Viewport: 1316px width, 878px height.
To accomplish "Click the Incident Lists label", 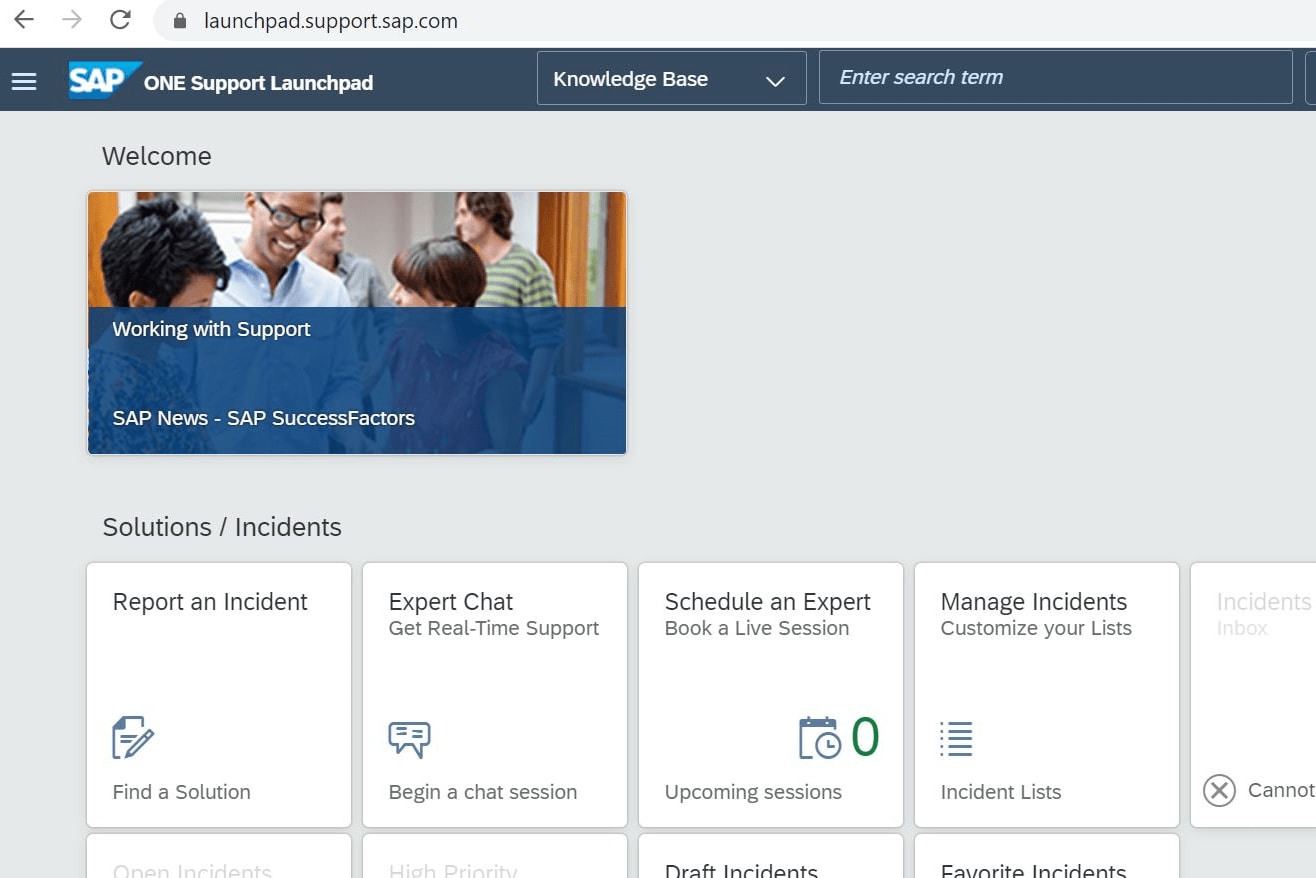I will [1000, 792].
